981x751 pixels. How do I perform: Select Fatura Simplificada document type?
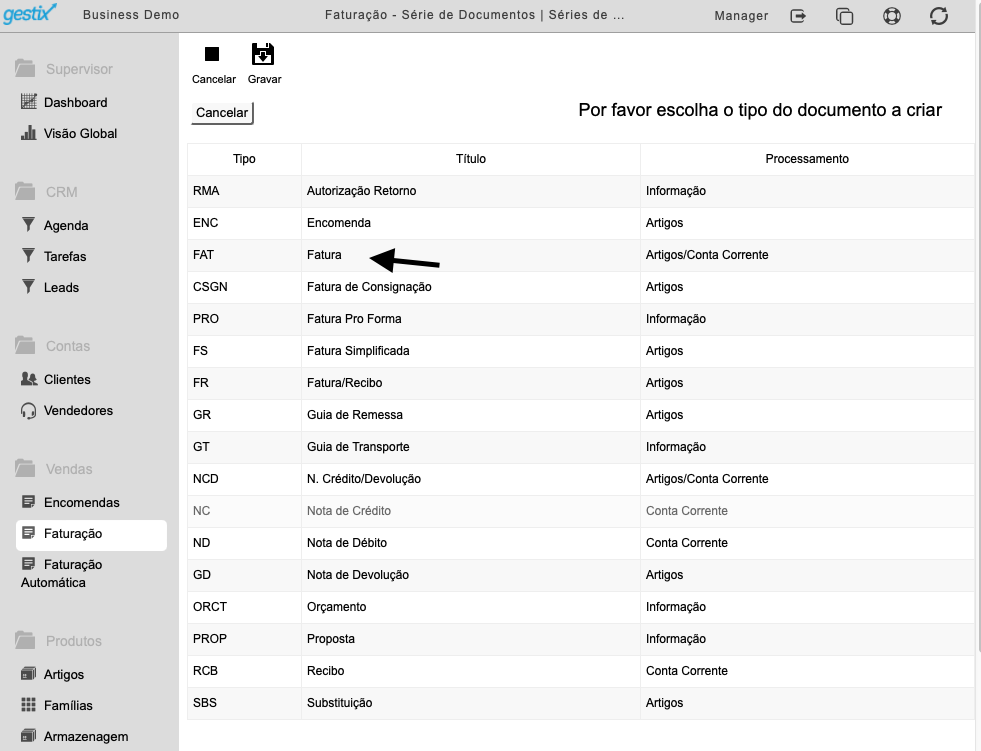click(x=358, y=350)
